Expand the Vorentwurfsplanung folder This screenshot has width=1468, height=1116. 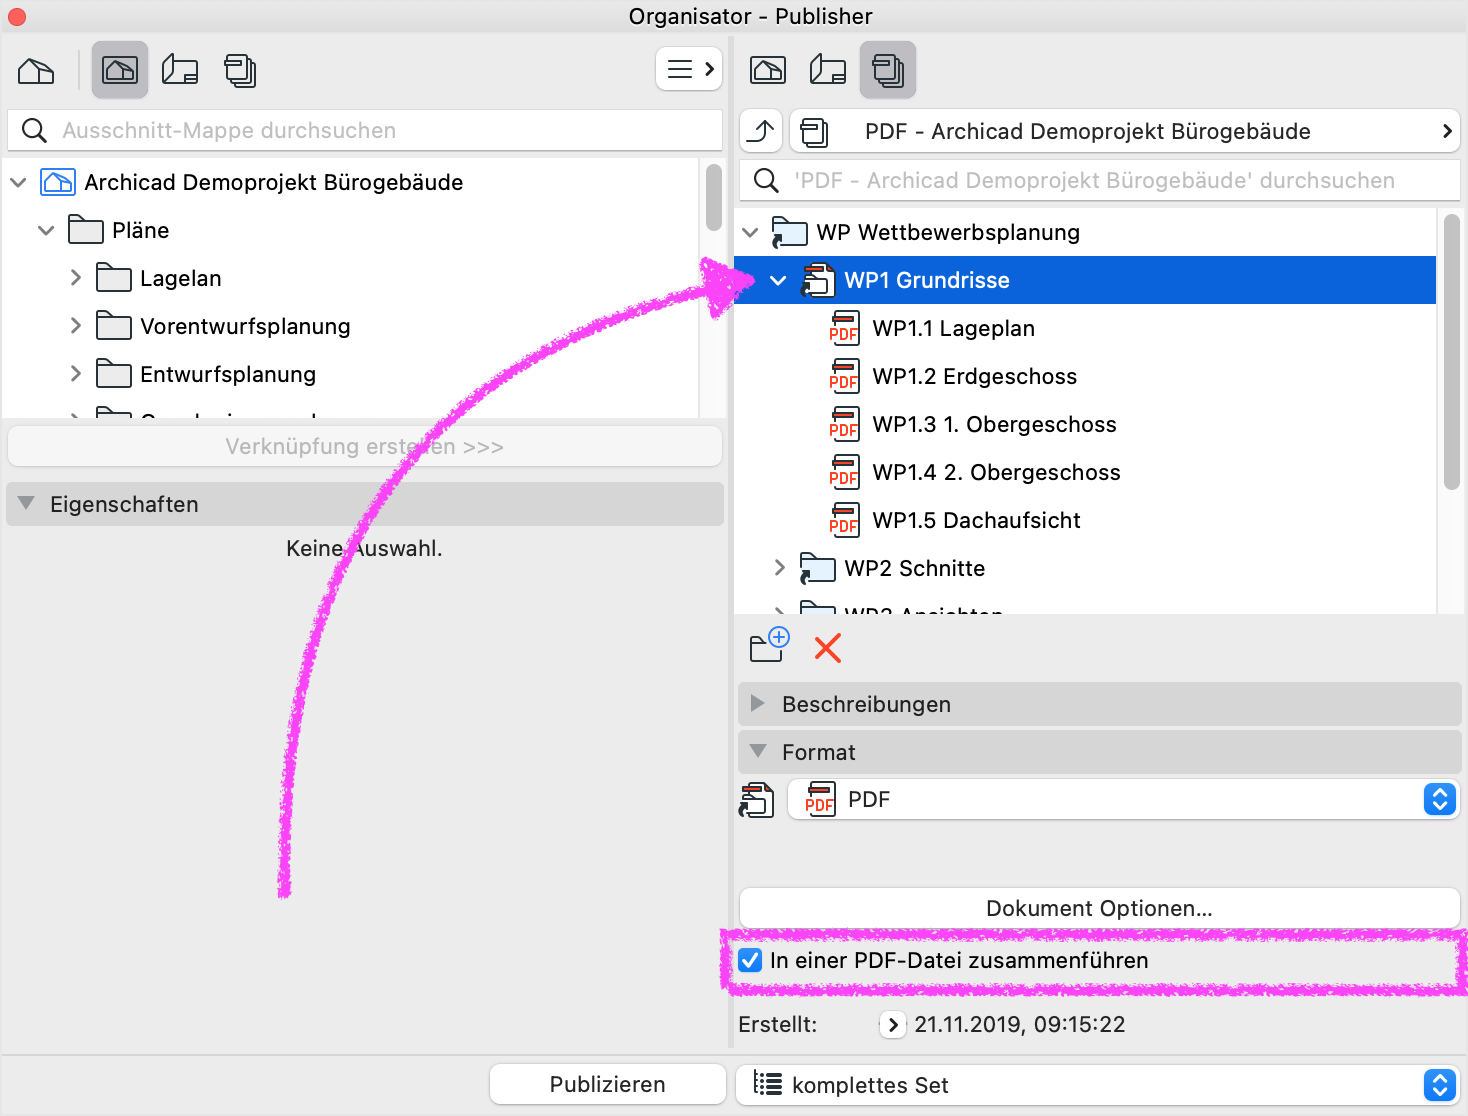75,326
